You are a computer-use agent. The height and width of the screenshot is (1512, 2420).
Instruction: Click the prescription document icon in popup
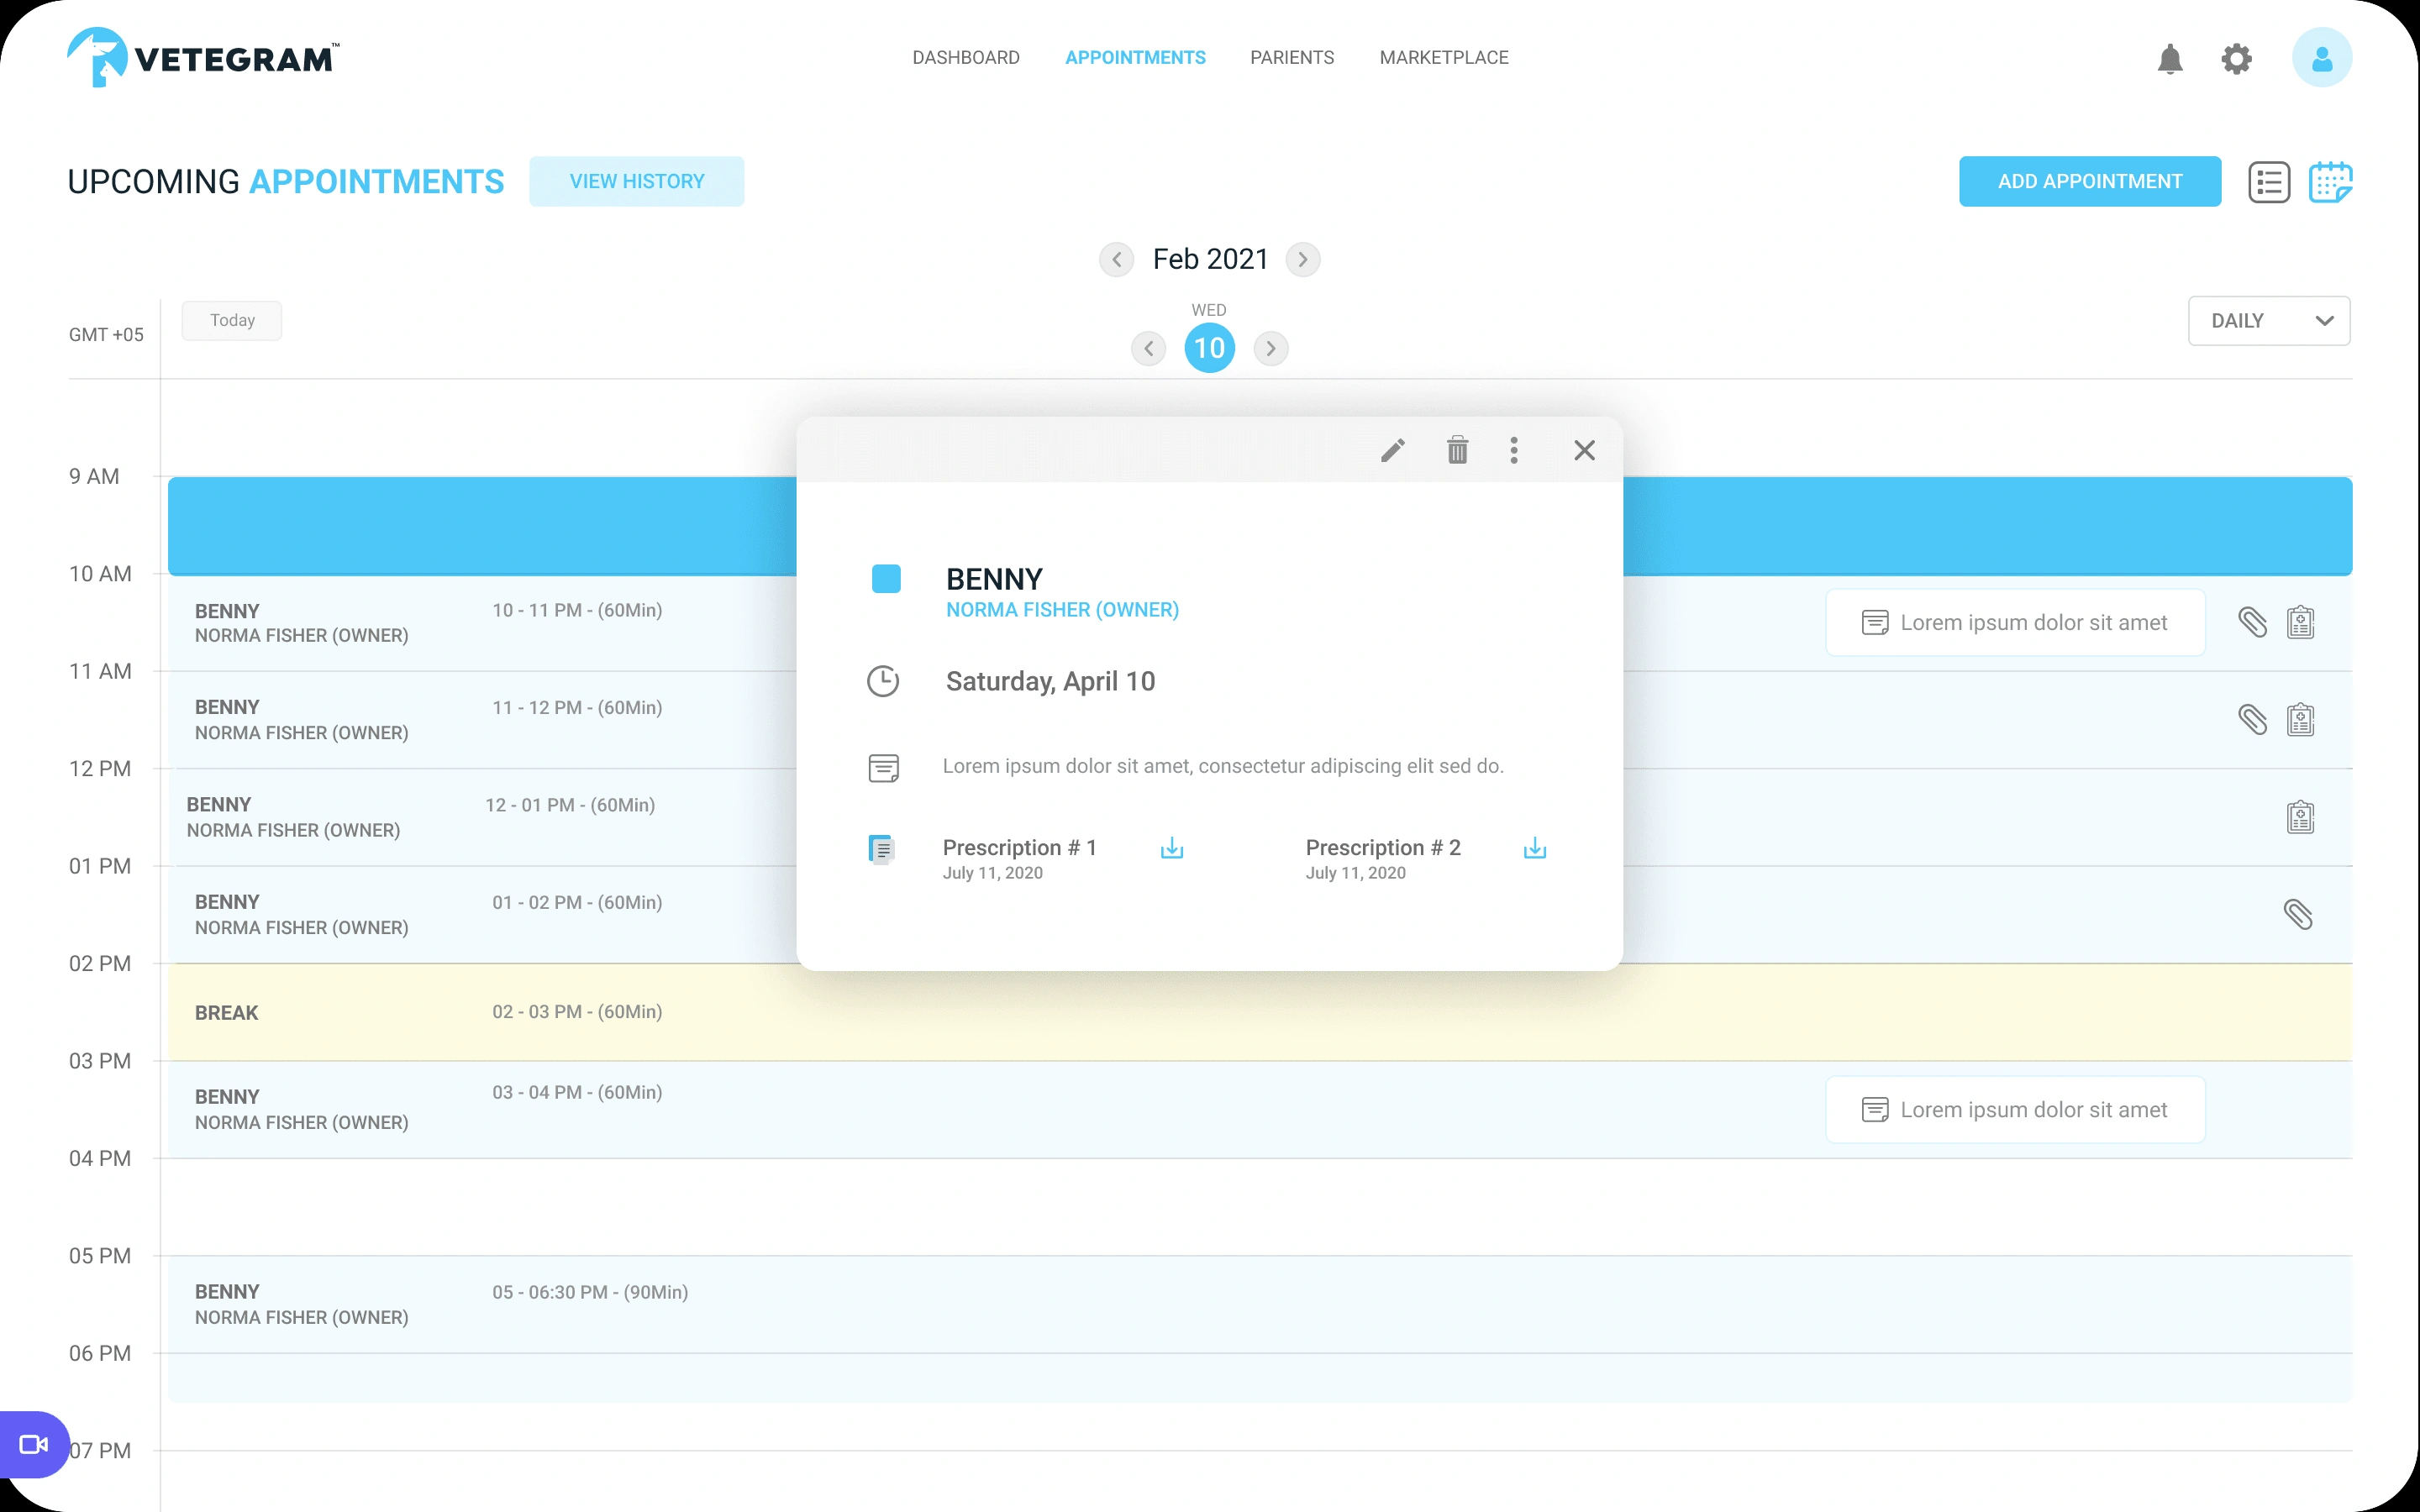(881, 849)
